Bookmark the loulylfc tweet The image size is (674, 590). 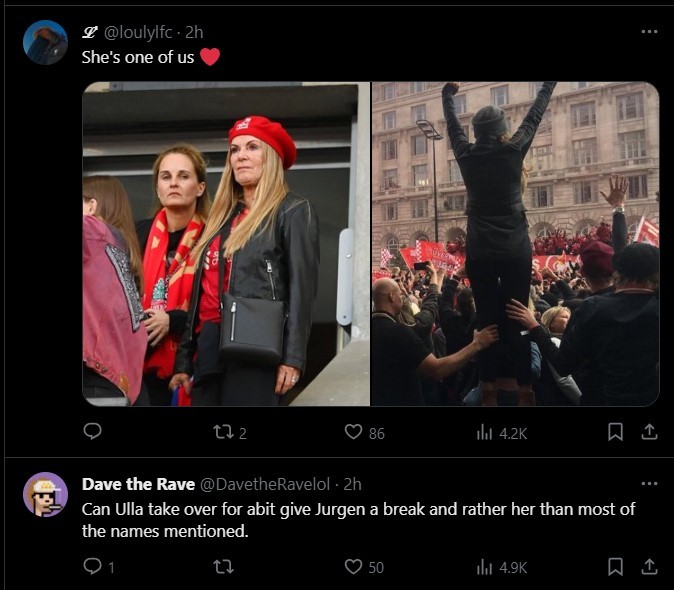[x=616, y=432]
